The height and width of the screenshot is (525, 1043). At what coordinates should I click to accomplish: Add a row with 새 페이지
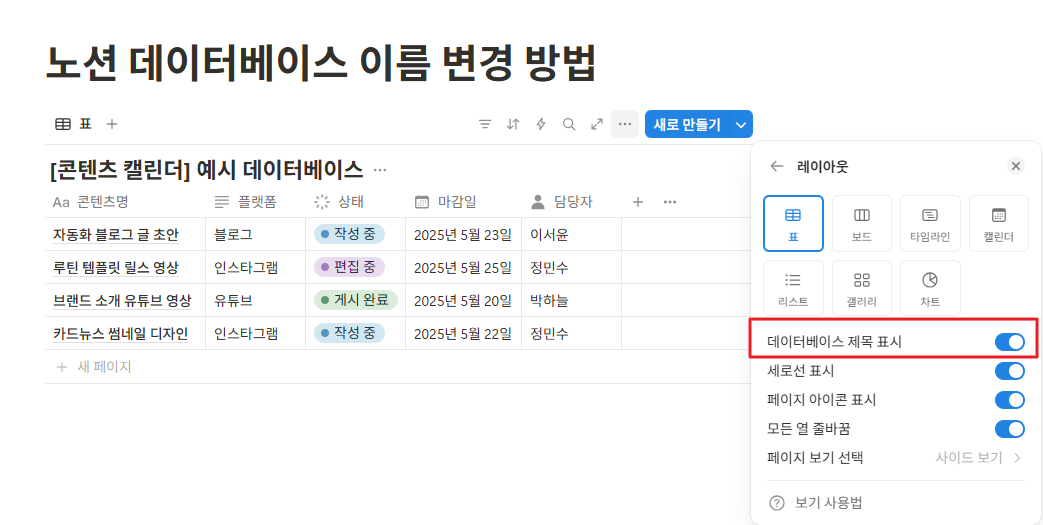coord(94,367)
